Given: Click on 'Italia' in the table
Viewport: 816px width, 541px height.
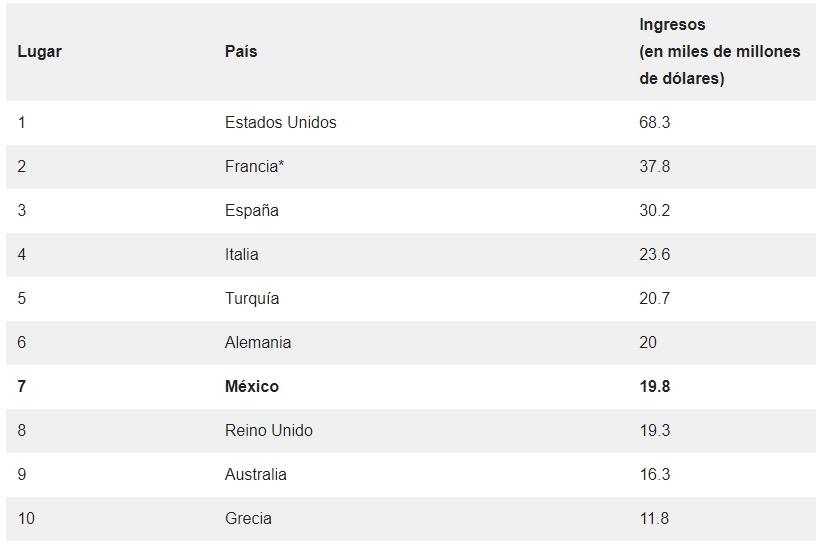Looking at the screenshot, I should (x=241, y=255).
